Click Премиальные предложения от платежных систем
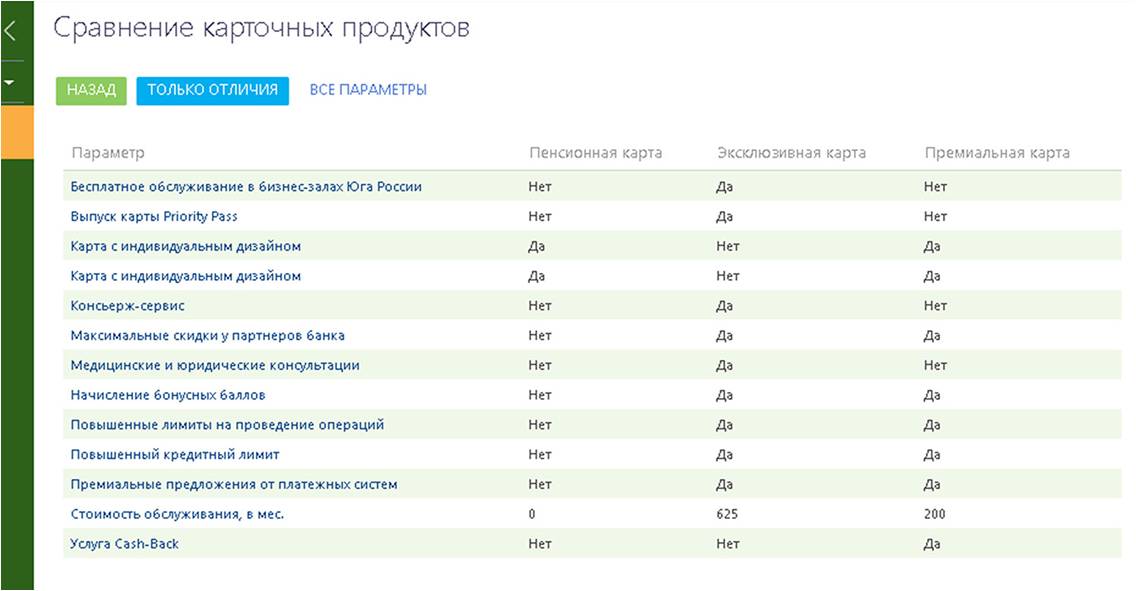1136x591 pixels. pos(234,485)
